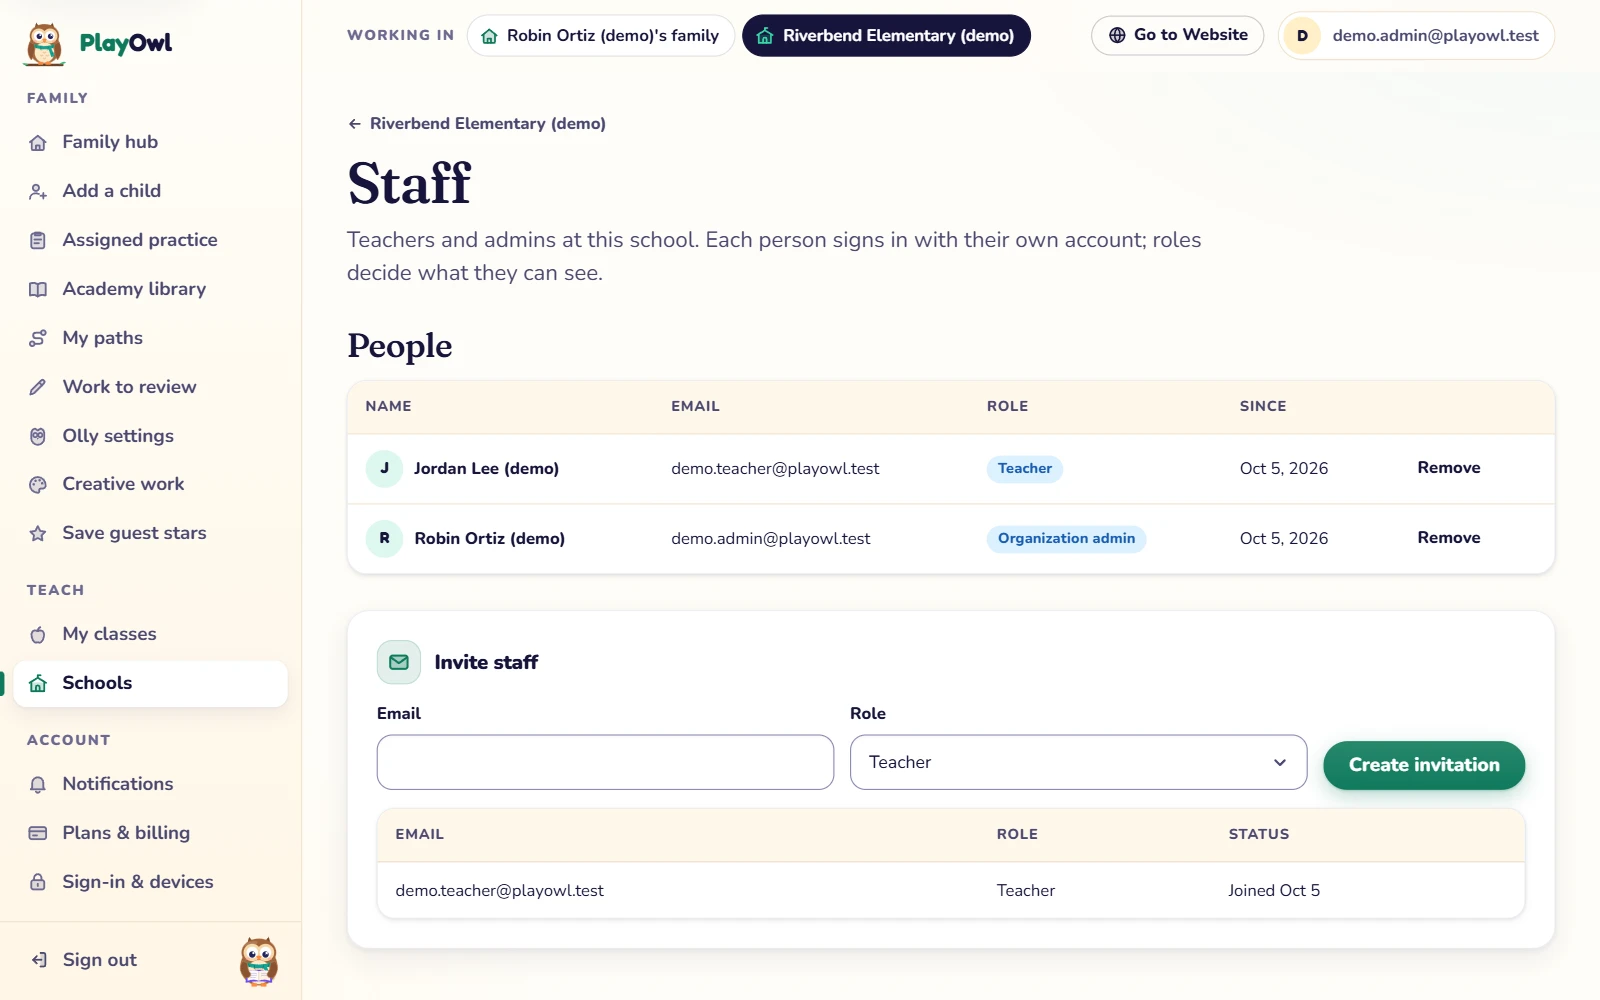This screenshot has width=1600, height=1000.
Task: Click the Organization admin role badge
Action: (1066, 538)
